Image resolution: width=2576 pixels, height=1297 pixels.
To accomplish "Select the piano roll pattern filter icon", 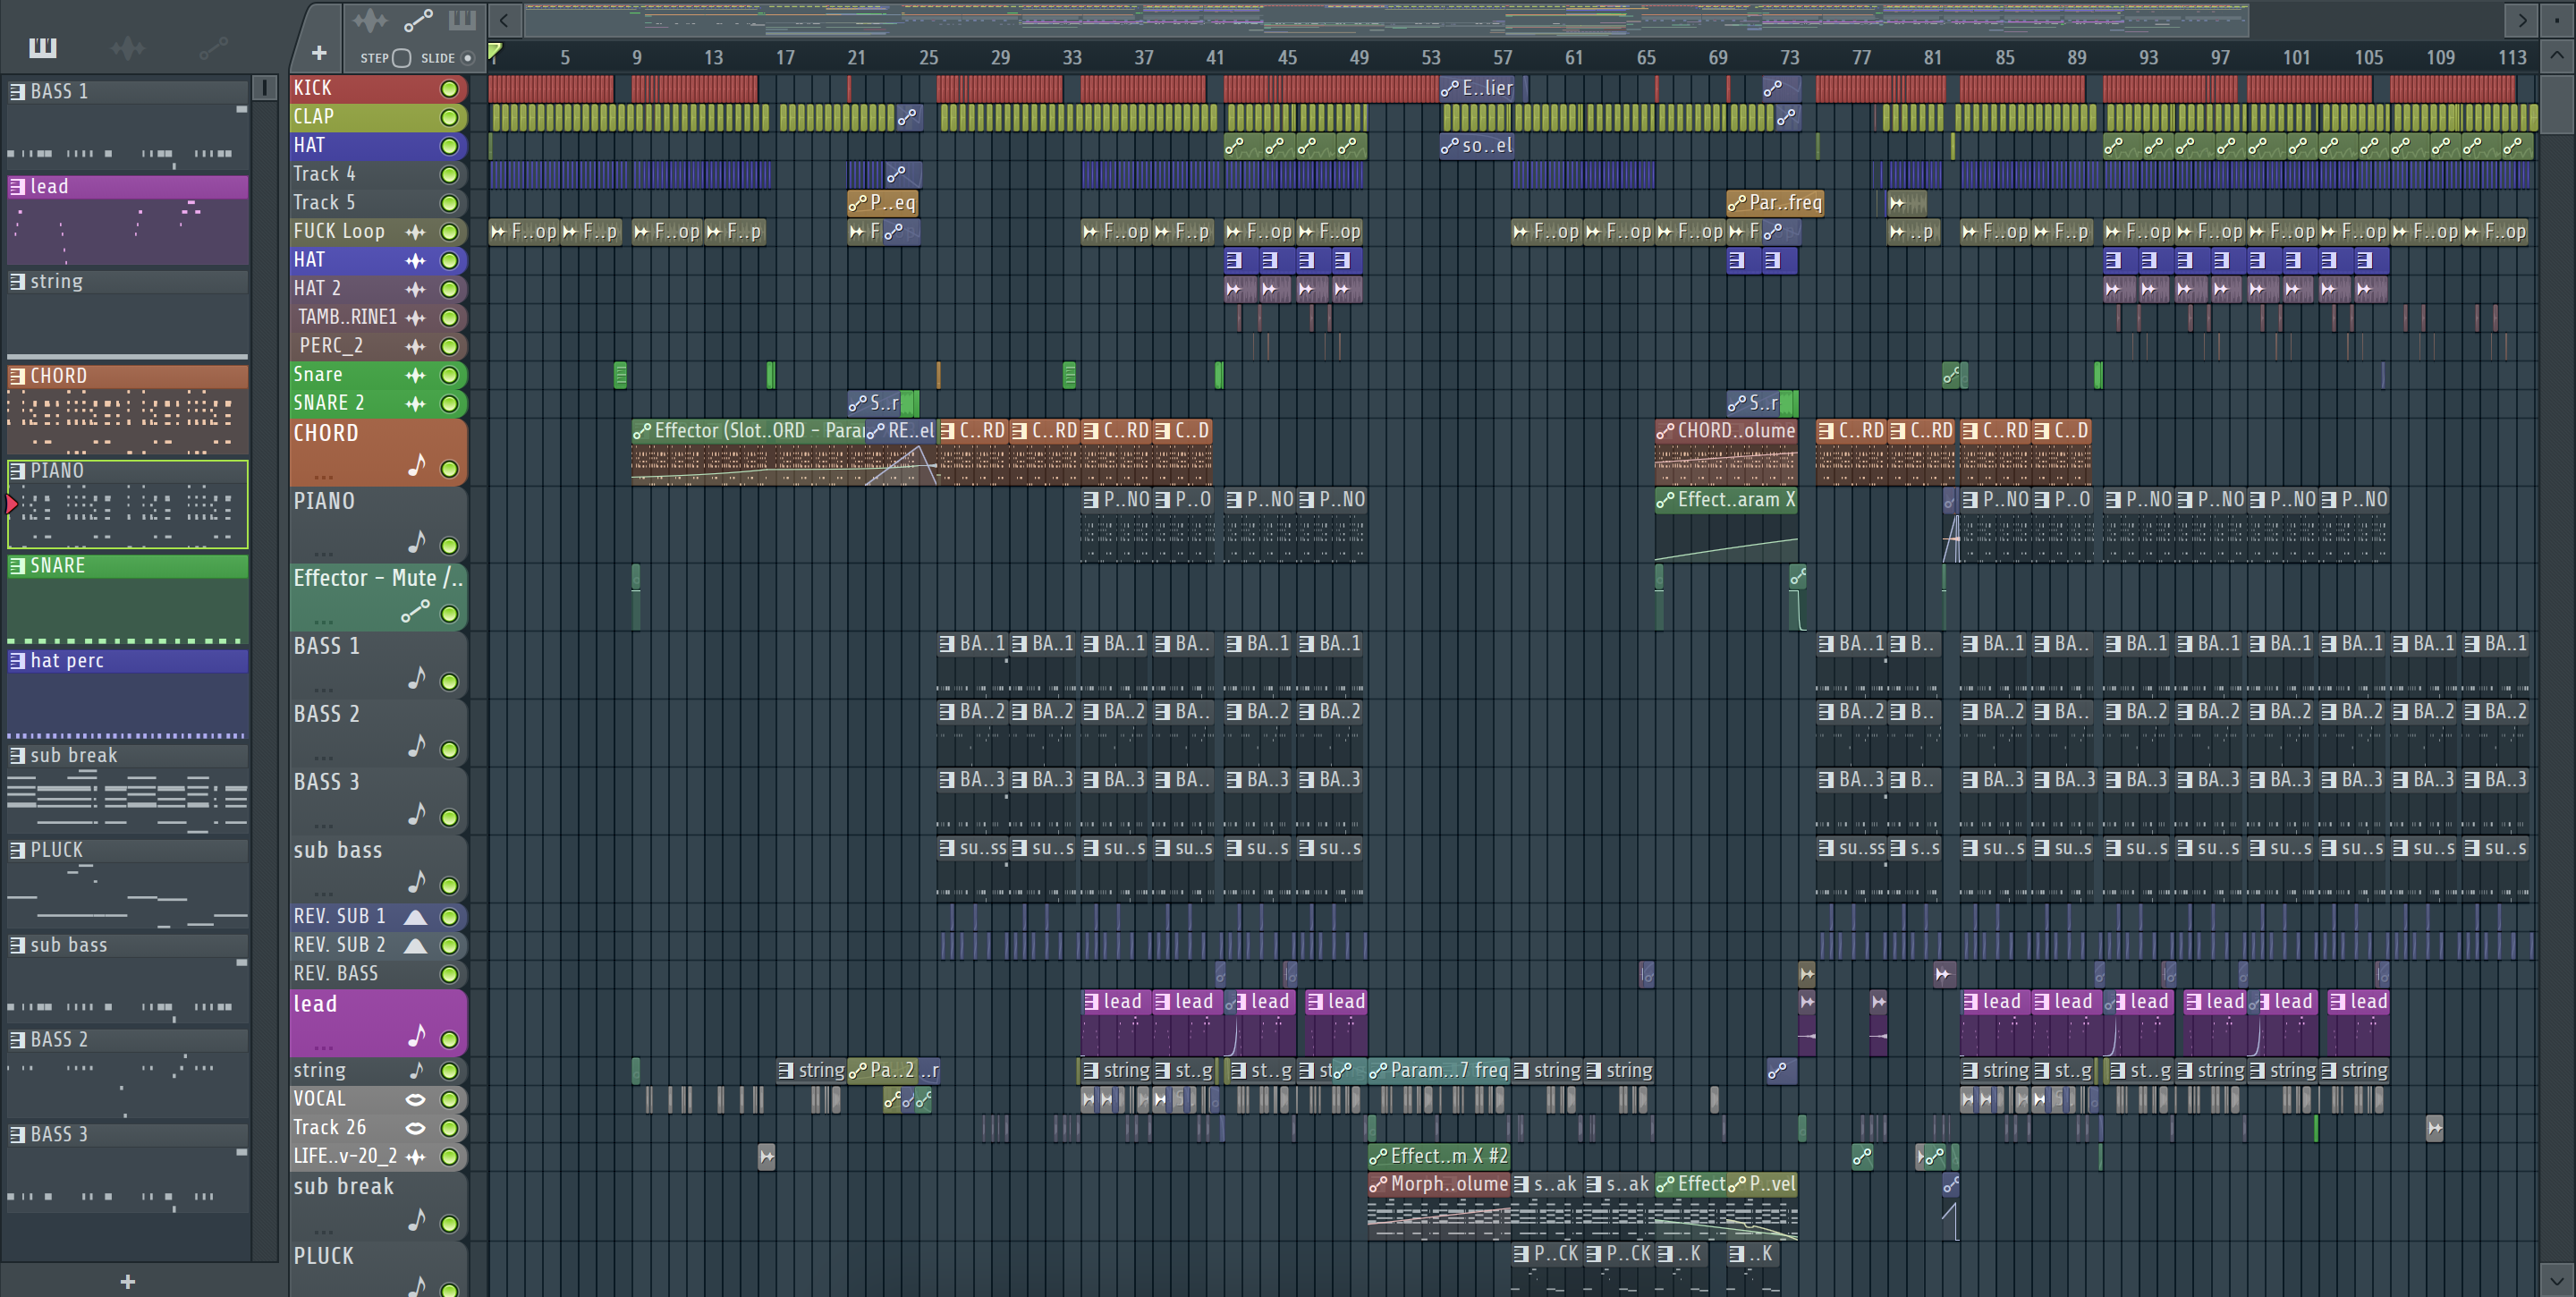I will point(43,47).
